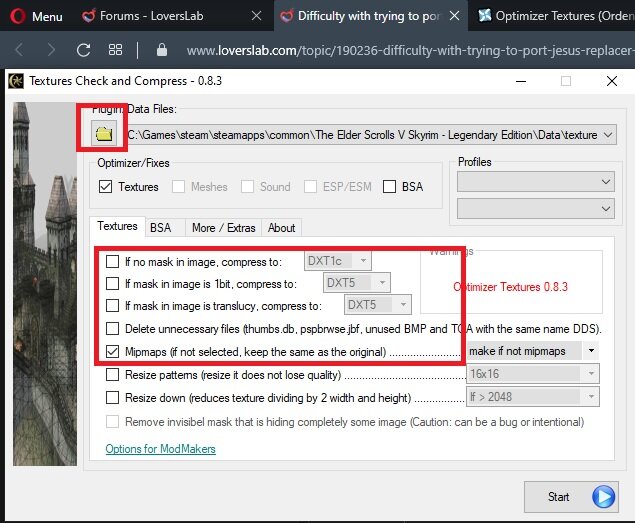This screenshot has height=523, width=635.
Task: Click the Start button
Action: 571,497
